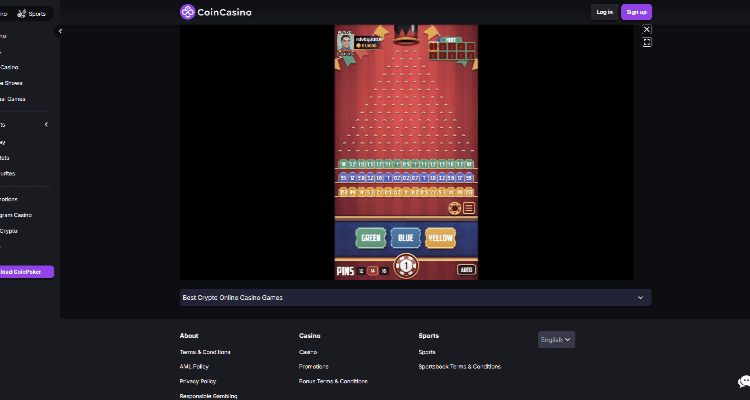This screenshot has height=400, width=750.
Task: Select 16 pins
Action: pos(384,271)
